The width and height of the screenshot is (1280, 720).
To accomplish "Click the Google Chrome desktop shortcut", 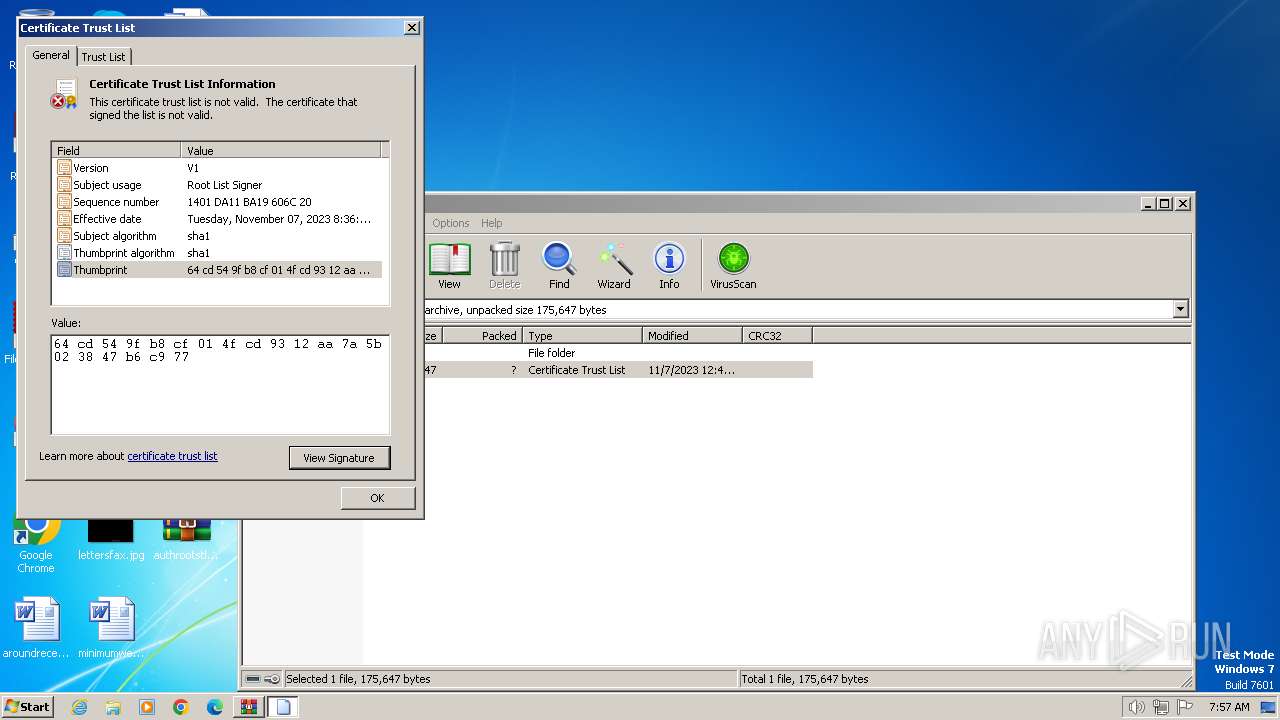I will coord(36,545).
